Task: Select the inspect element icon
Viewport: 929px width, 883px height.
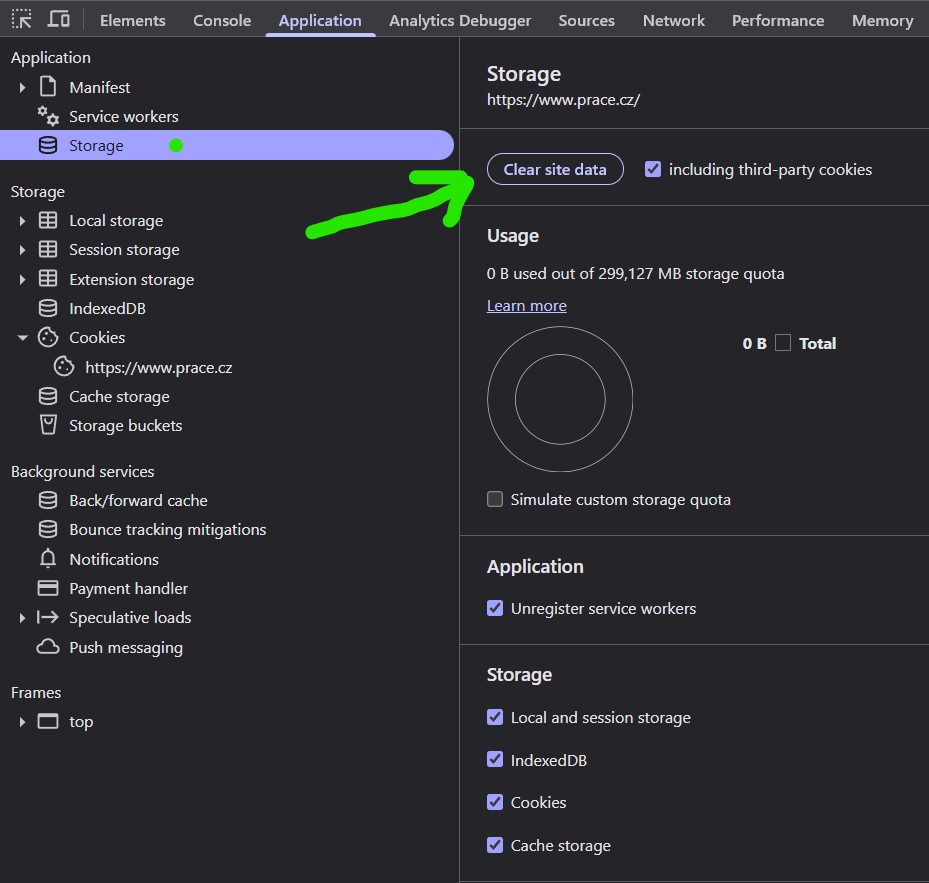Action: pos(20,18)
